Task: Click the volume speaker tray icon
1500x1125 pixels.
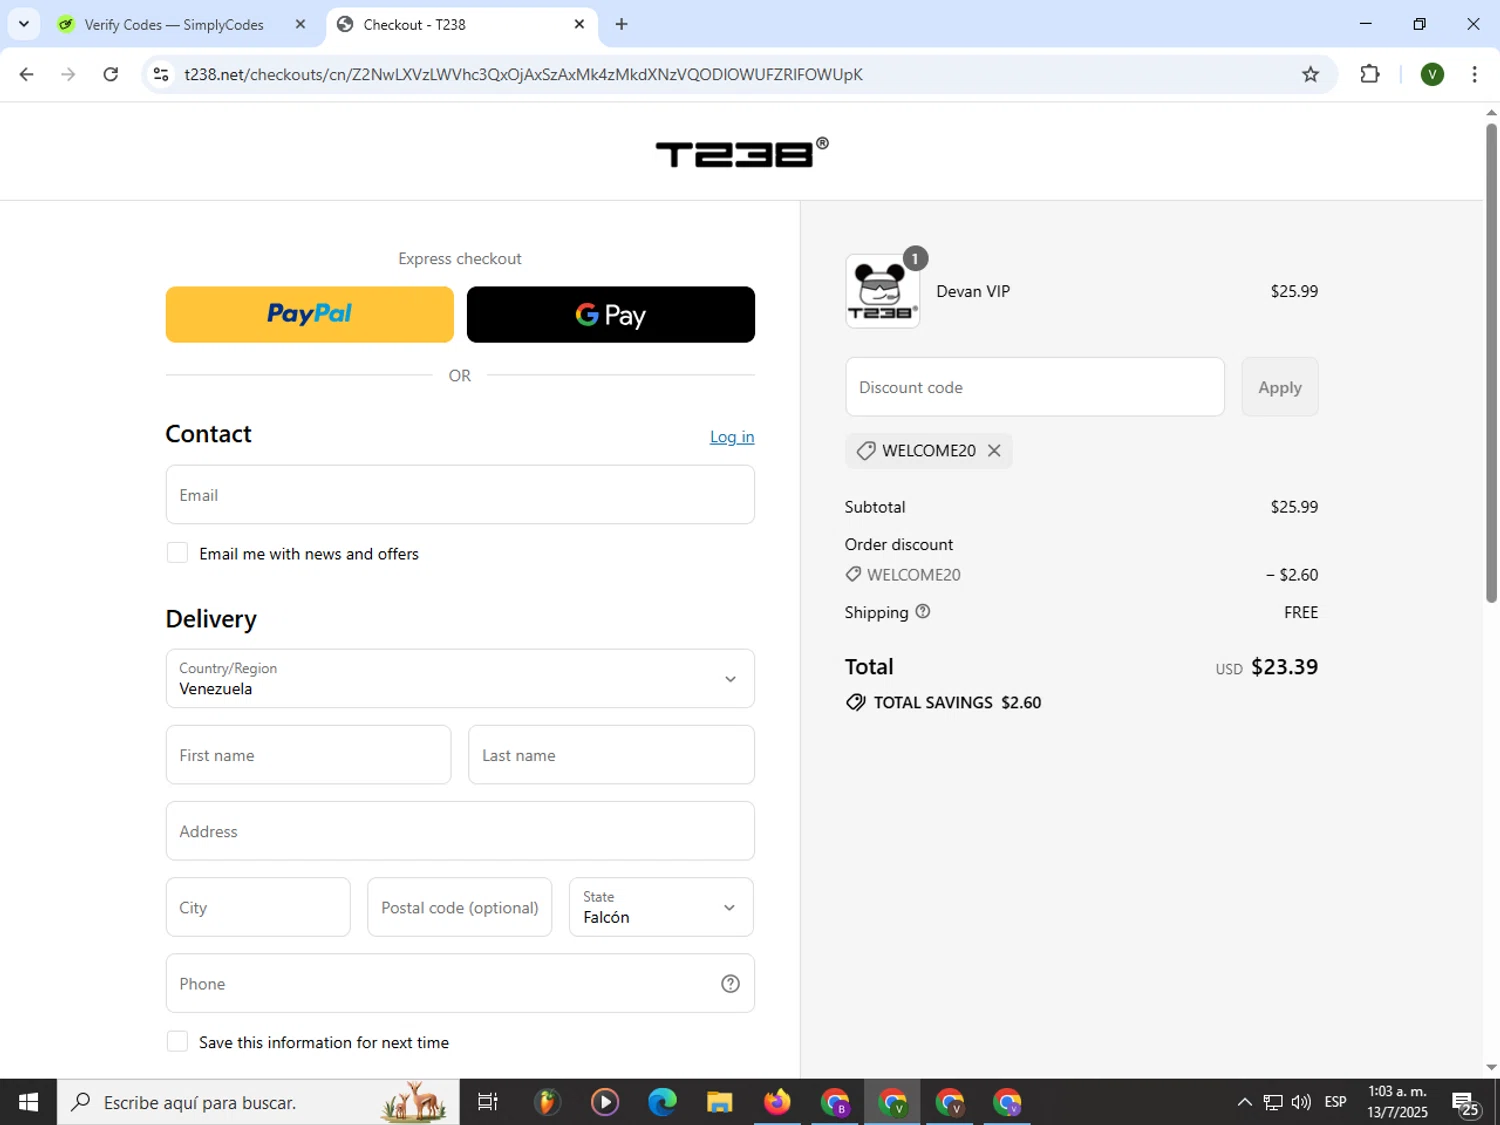Action: click(1300, 1102)
